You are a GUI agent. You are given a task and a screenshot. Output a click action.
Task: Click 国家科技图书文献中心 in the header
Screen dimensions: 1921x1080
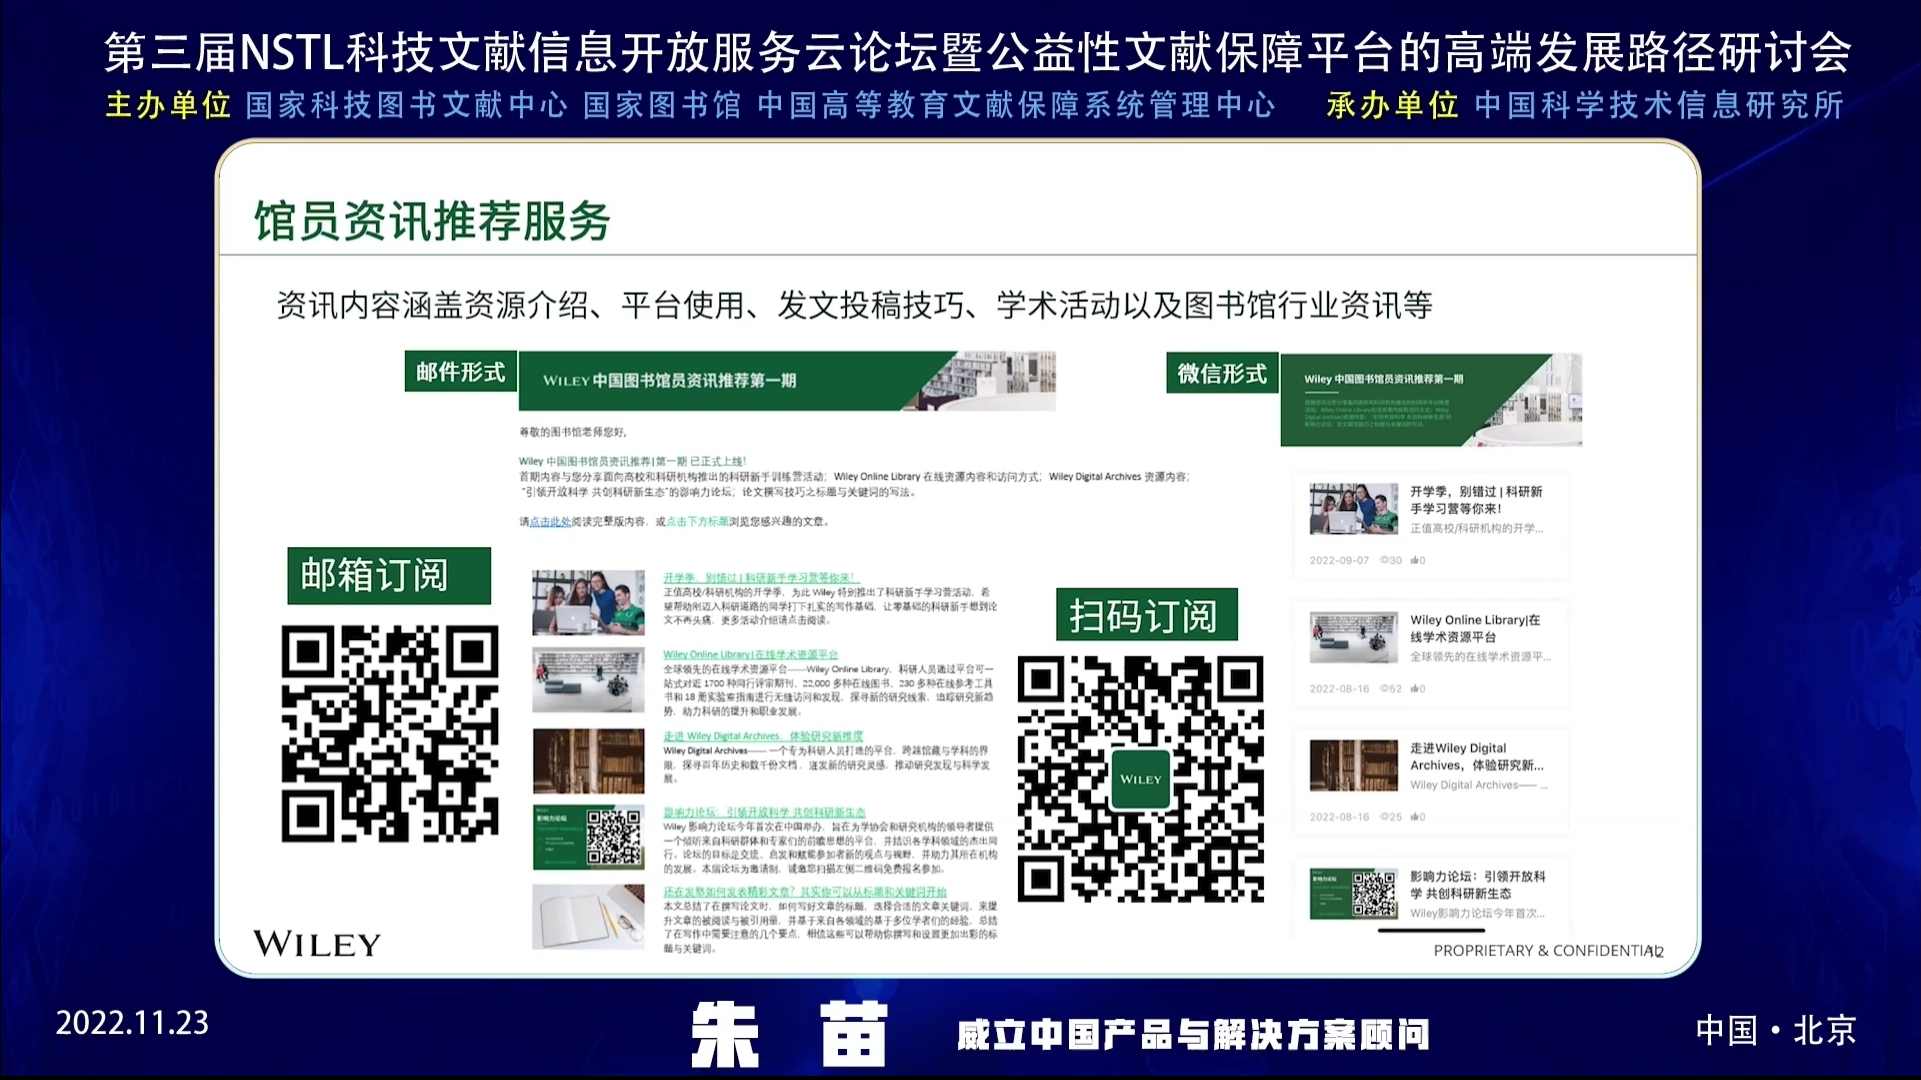tap(407, 105)
